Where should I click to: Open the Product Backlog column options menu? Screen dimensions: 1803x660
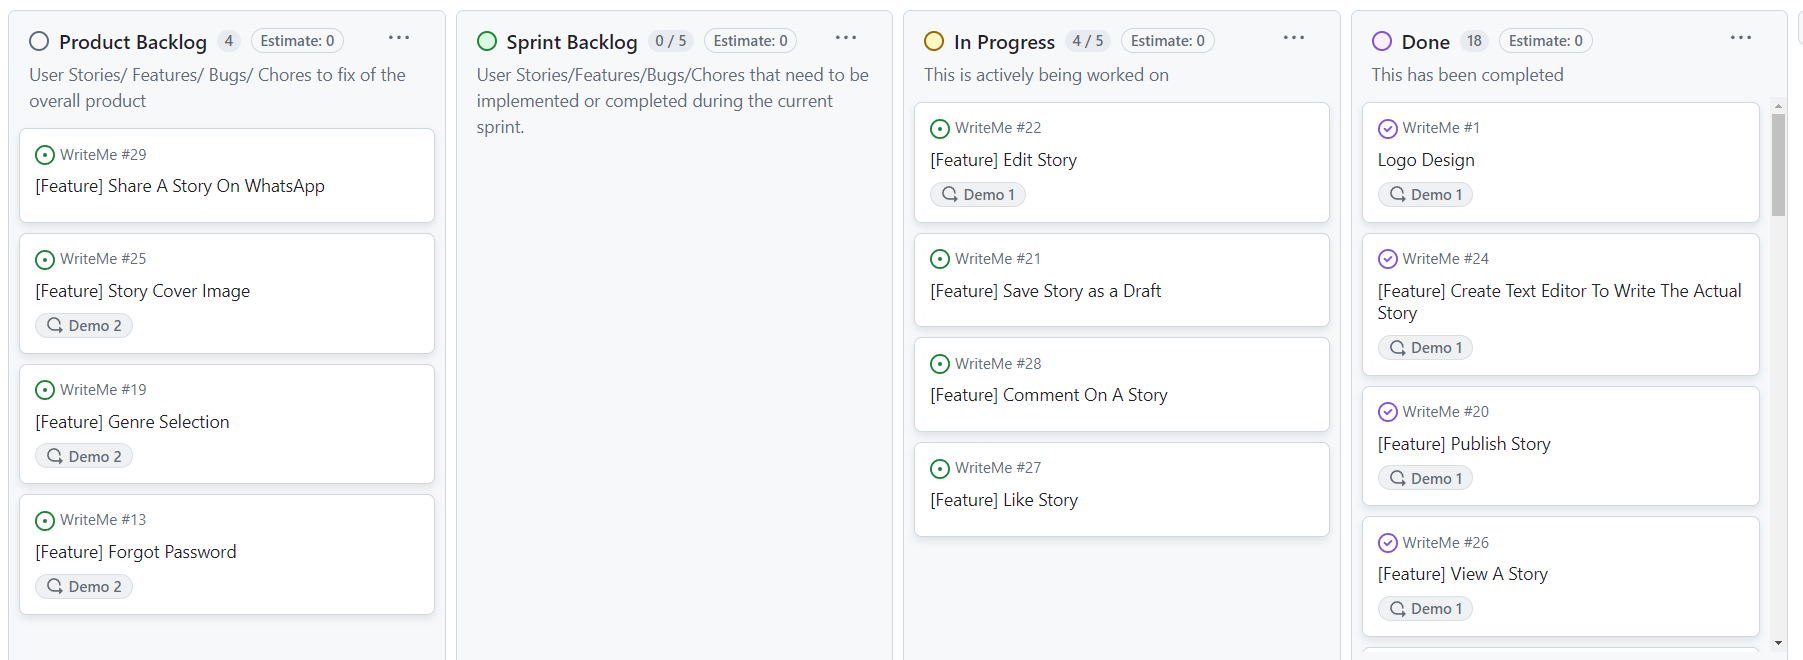[x=399, y=38]
